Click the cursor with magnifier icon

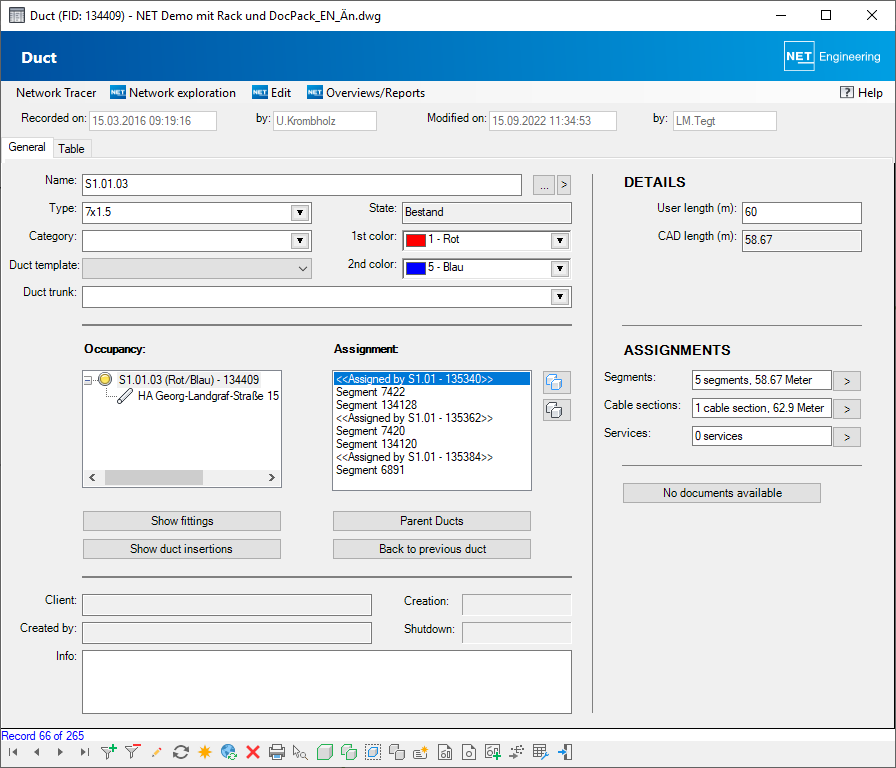pyautogui.click(x=300, y=752)
